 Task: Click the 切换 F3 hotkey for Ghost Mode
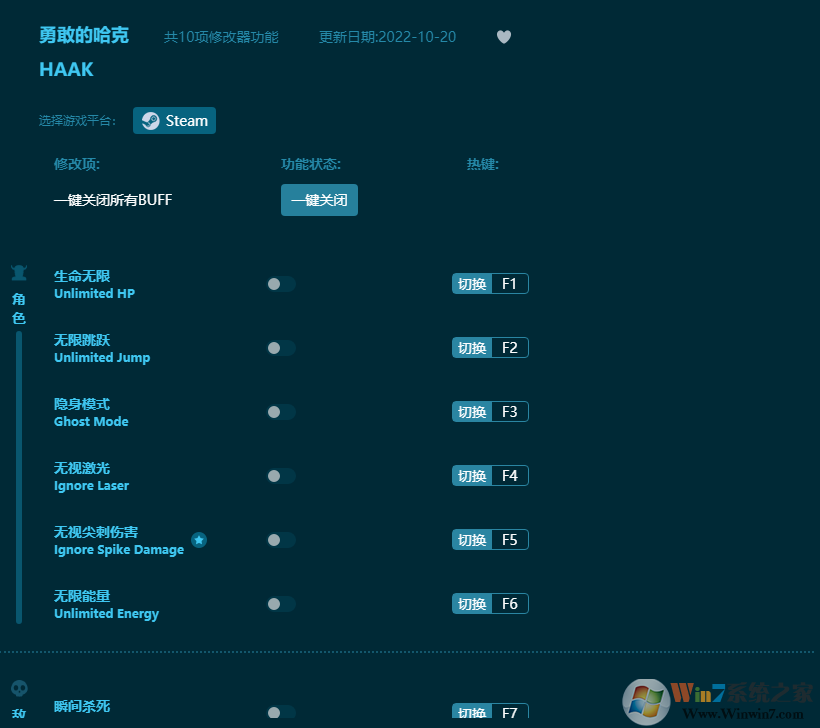tap(490, 411)
